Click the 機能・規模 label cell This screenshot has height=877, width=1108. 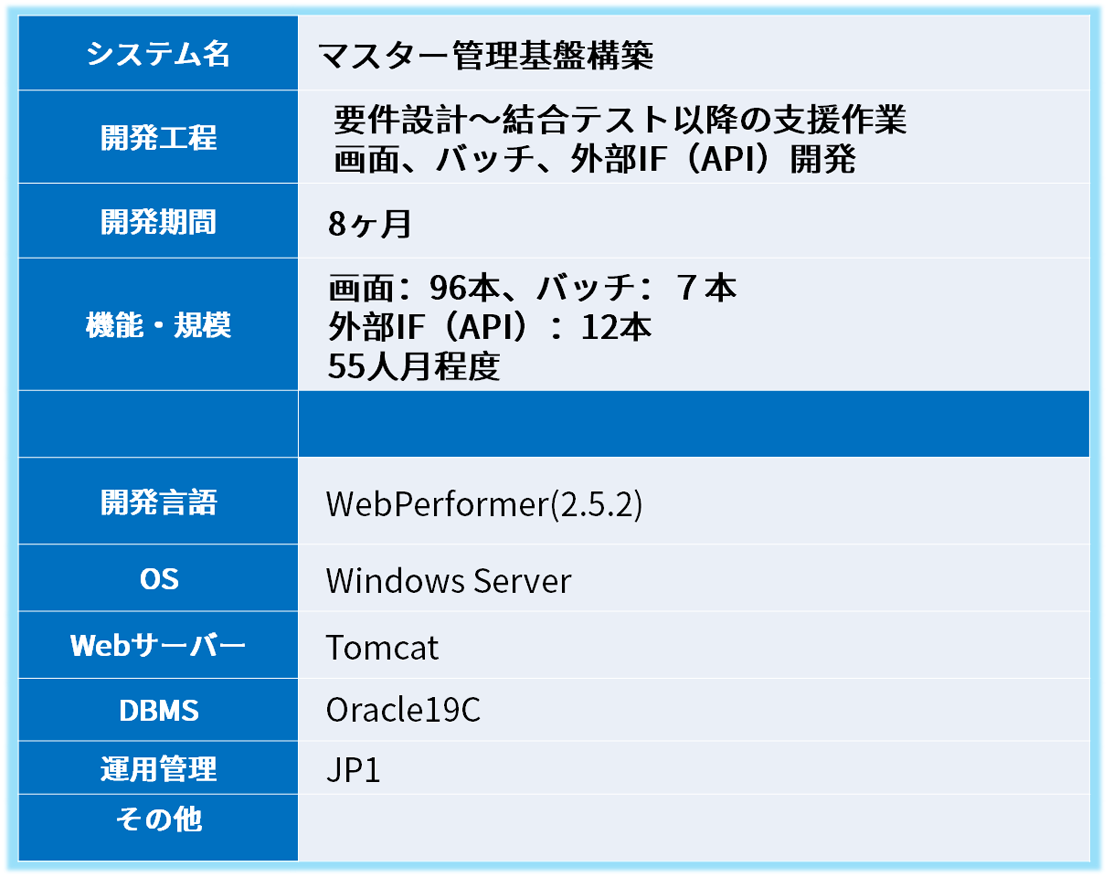[x=158, y=325]
